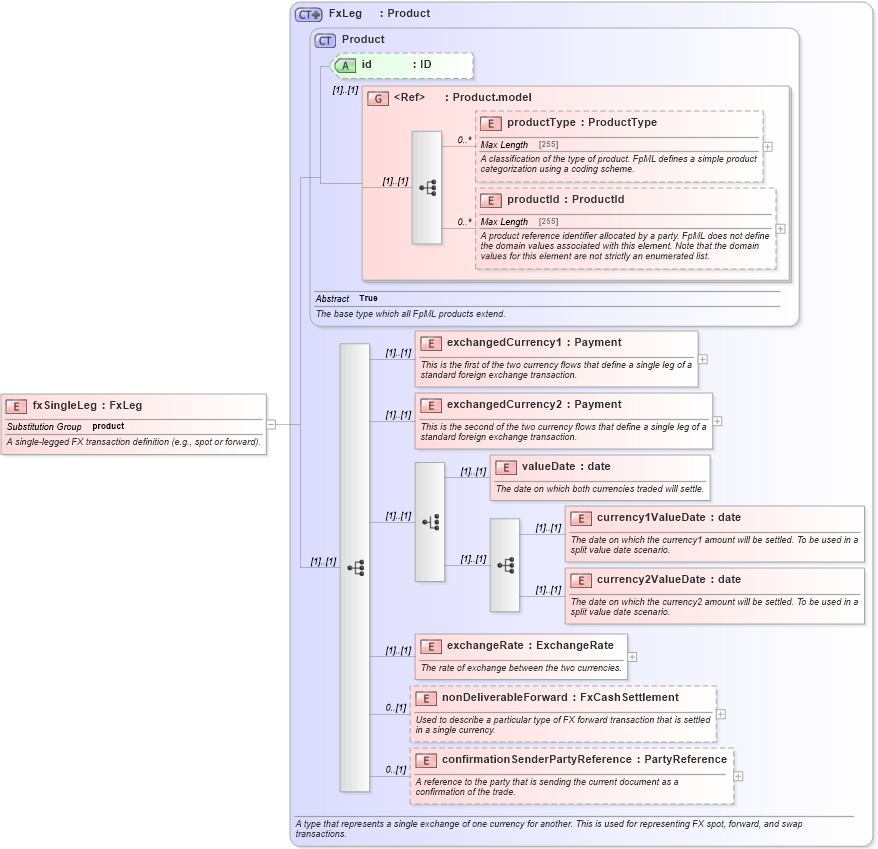Click the 'The date on which both currencies traded will settle.' text
The height and width of the screenshot is (849, 878).
coord(599,489)
